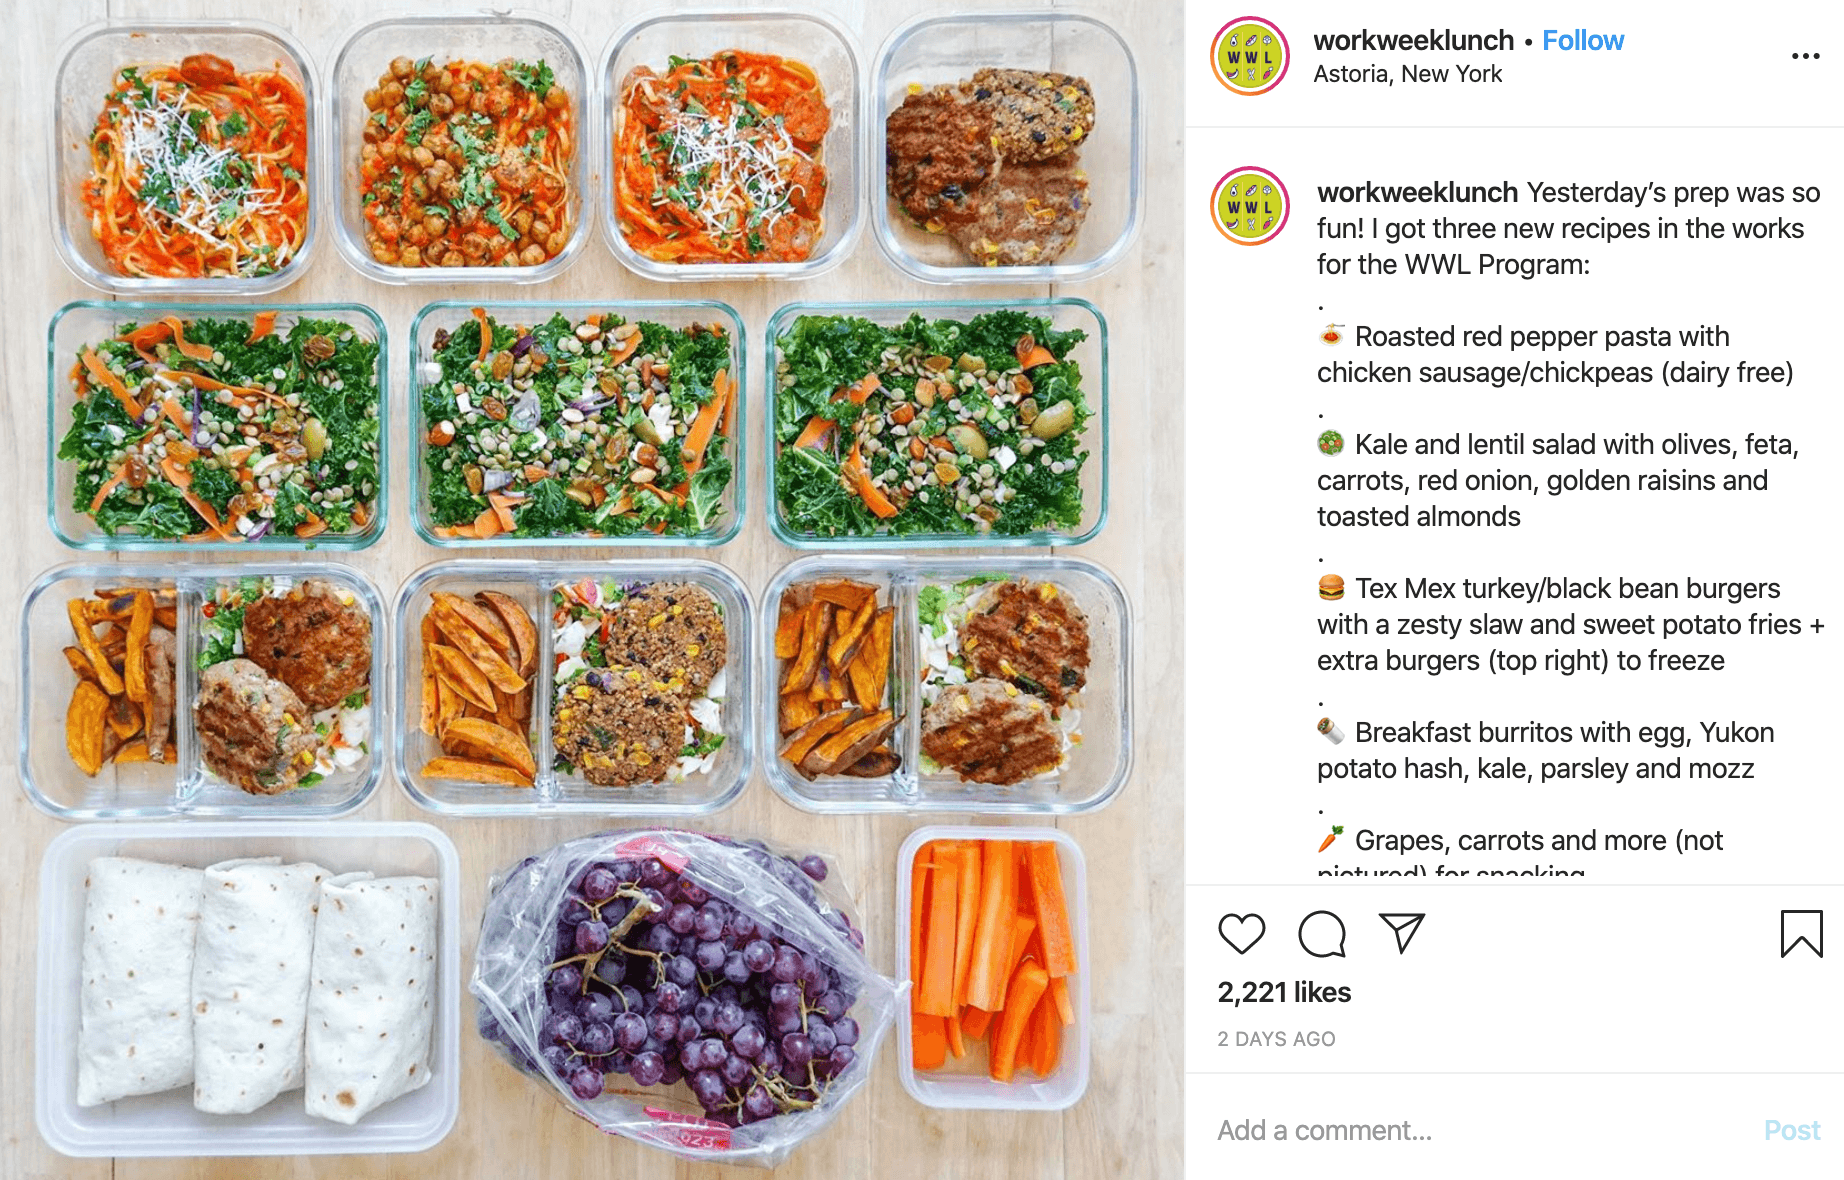Click the 2 DAYS AGO timestamp
This screenshot has width=1844, height=1180.
click(1276, 1039)
